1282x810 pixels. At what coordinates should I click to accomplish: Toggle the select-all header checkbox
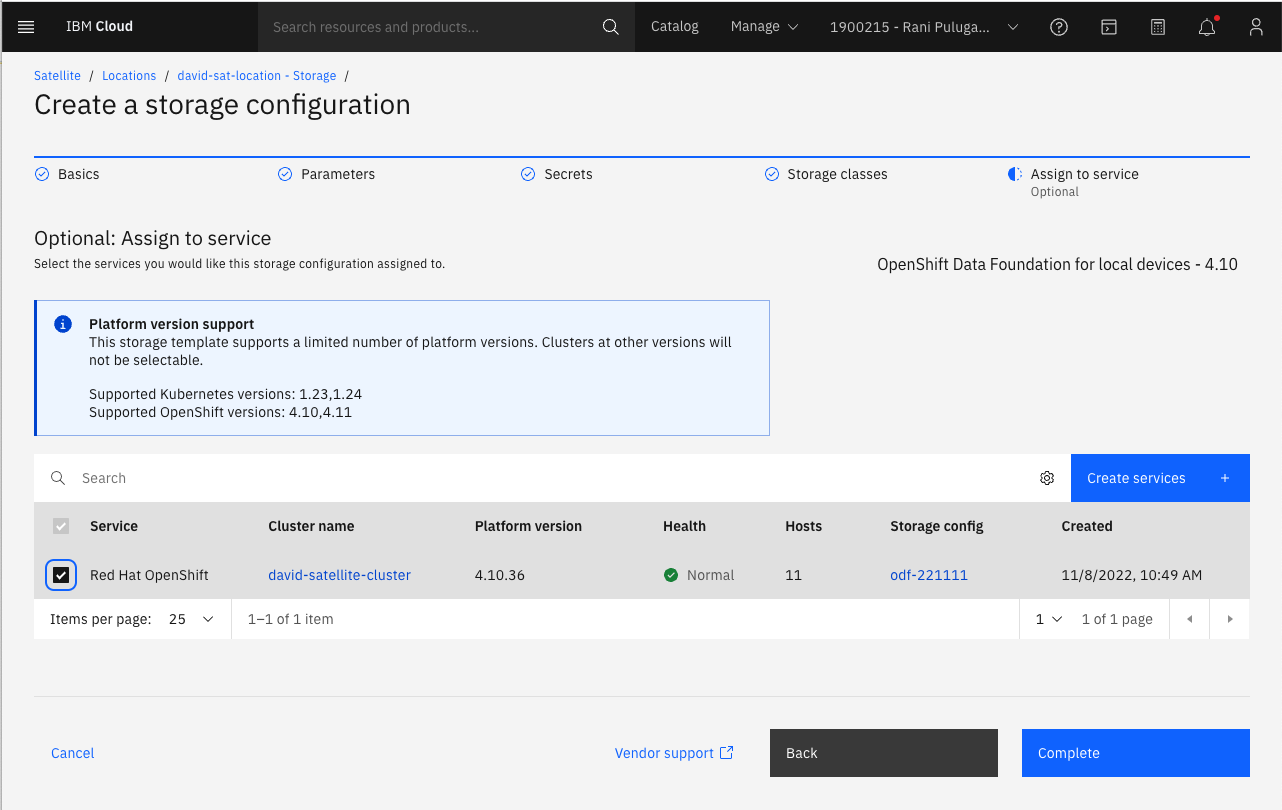pyautogui.click(x=61, y=526)
